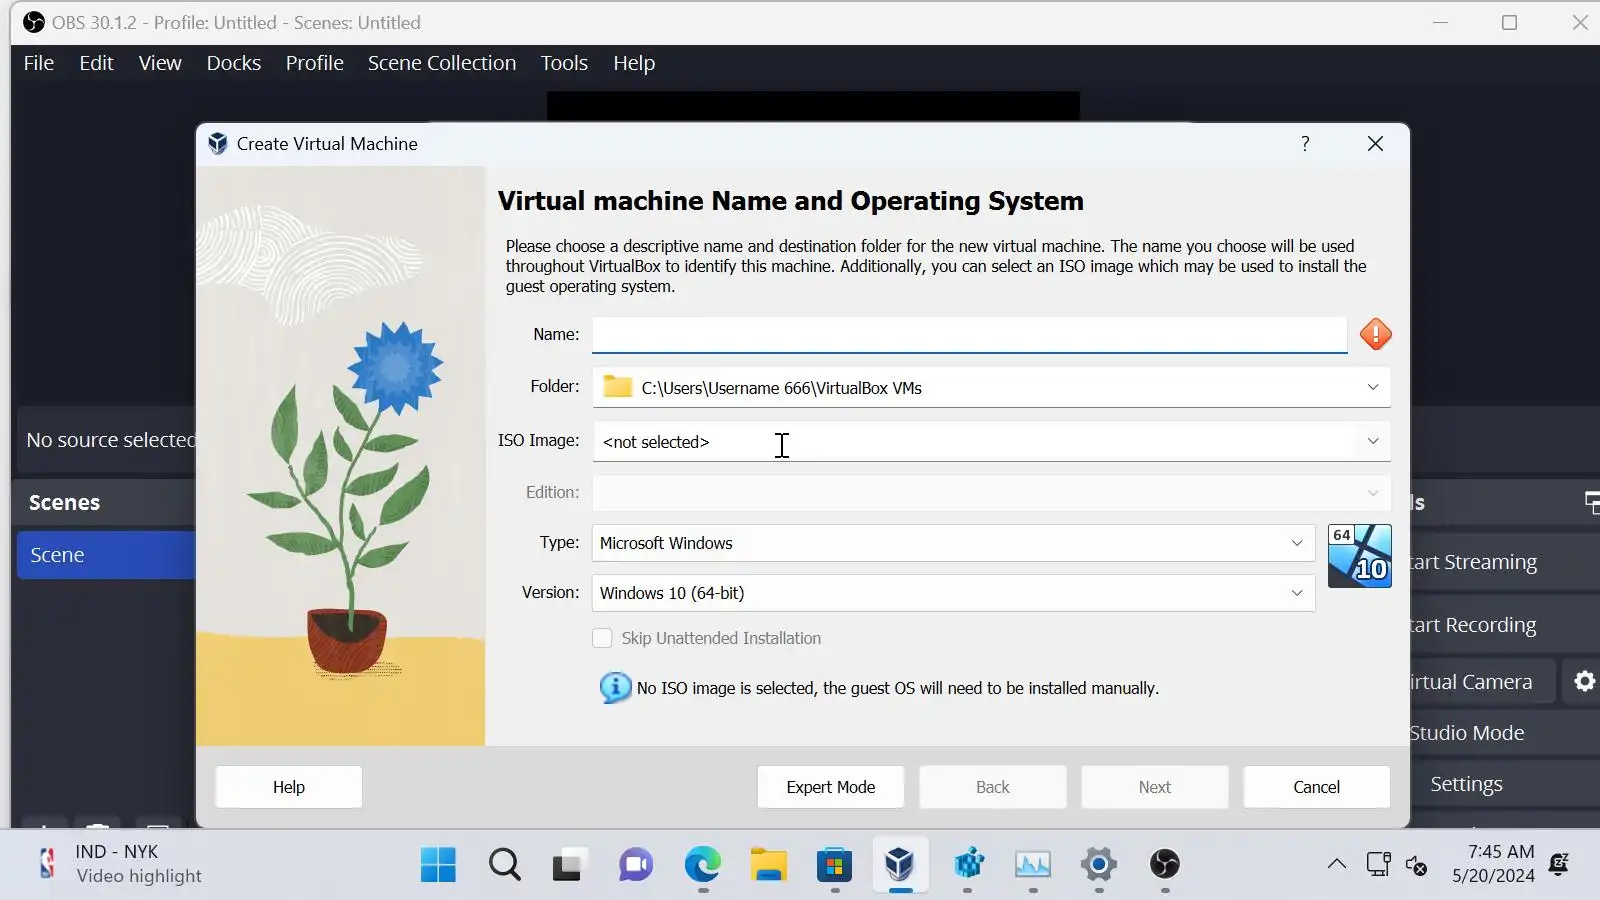Click the Cancel button
Screen dimensions: 1600x900
click(x=1317, y=787)
